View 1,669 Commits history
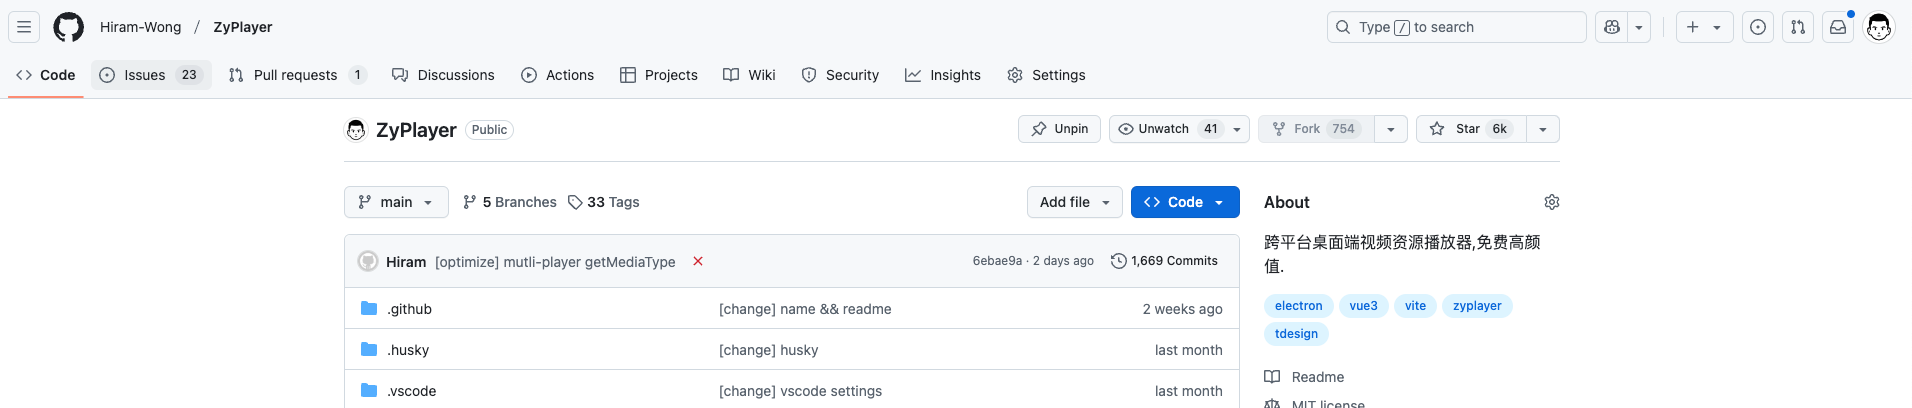Image resolution: width=1912 pixels, height=408 pixels. click(1164, 261)
